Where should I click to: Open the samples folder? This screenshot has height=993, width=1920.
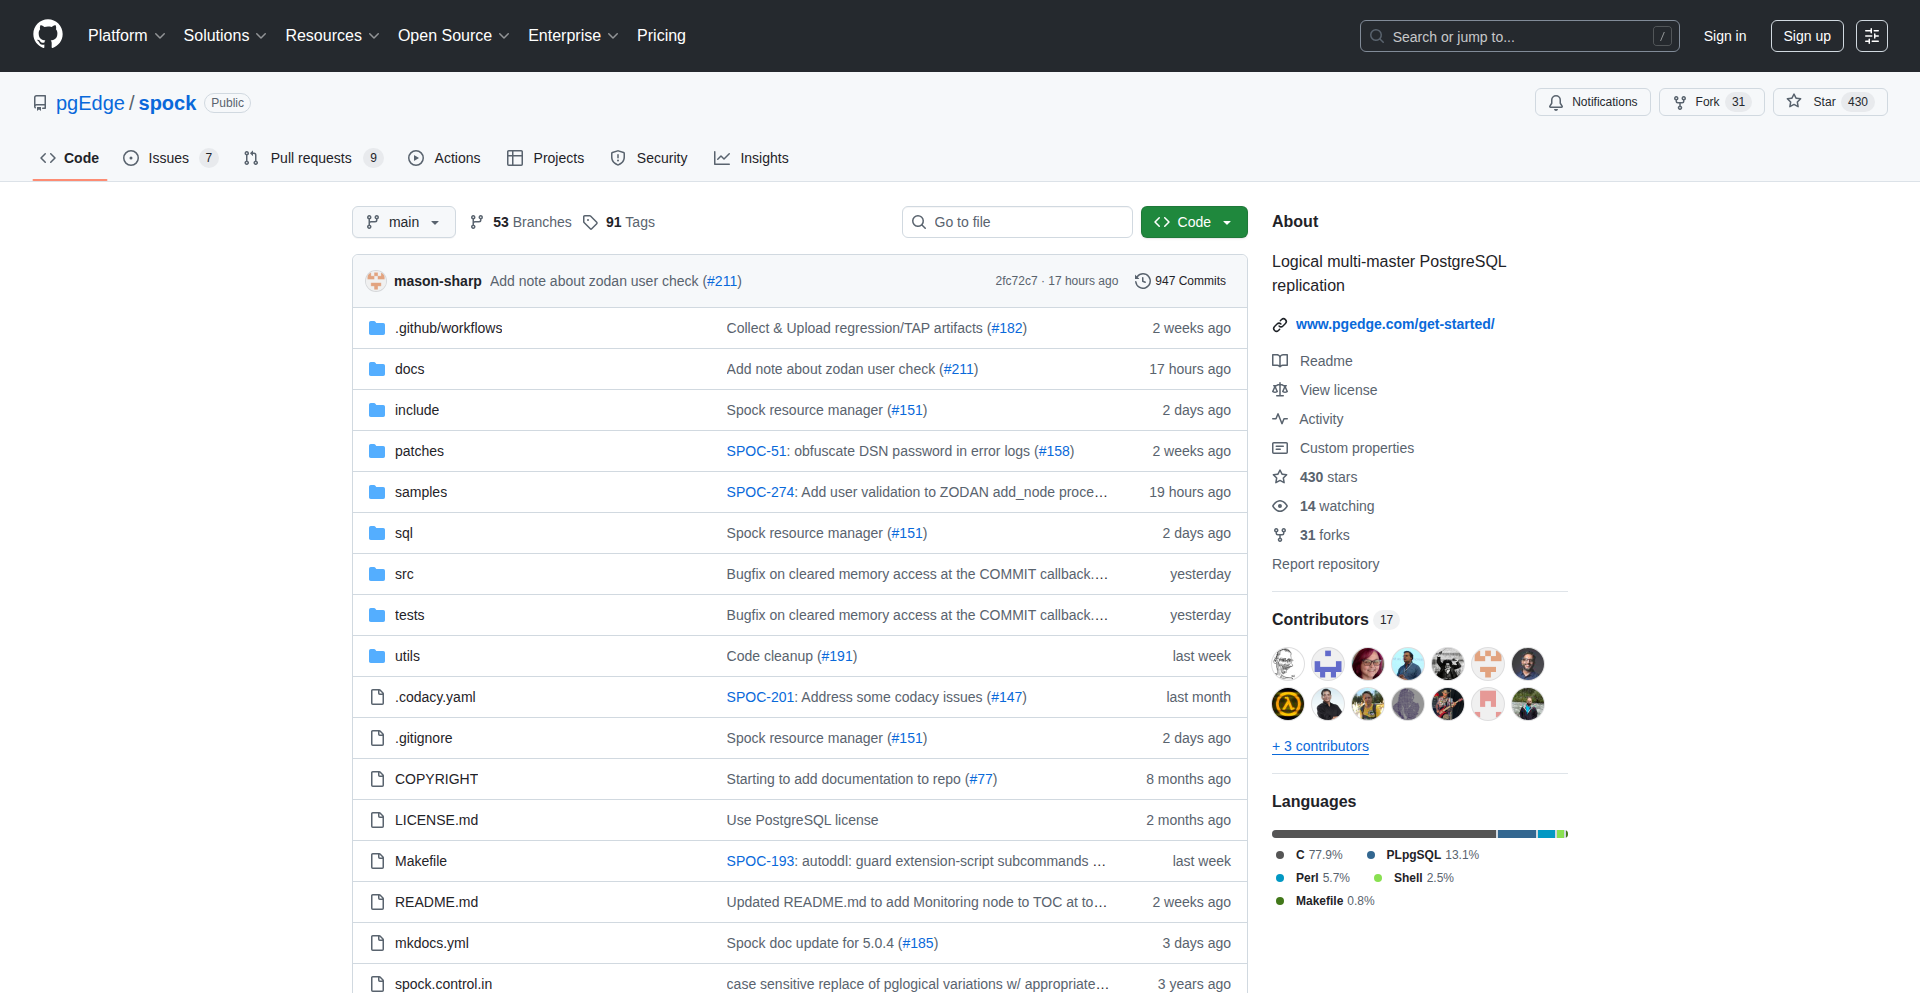coord(420,492)
